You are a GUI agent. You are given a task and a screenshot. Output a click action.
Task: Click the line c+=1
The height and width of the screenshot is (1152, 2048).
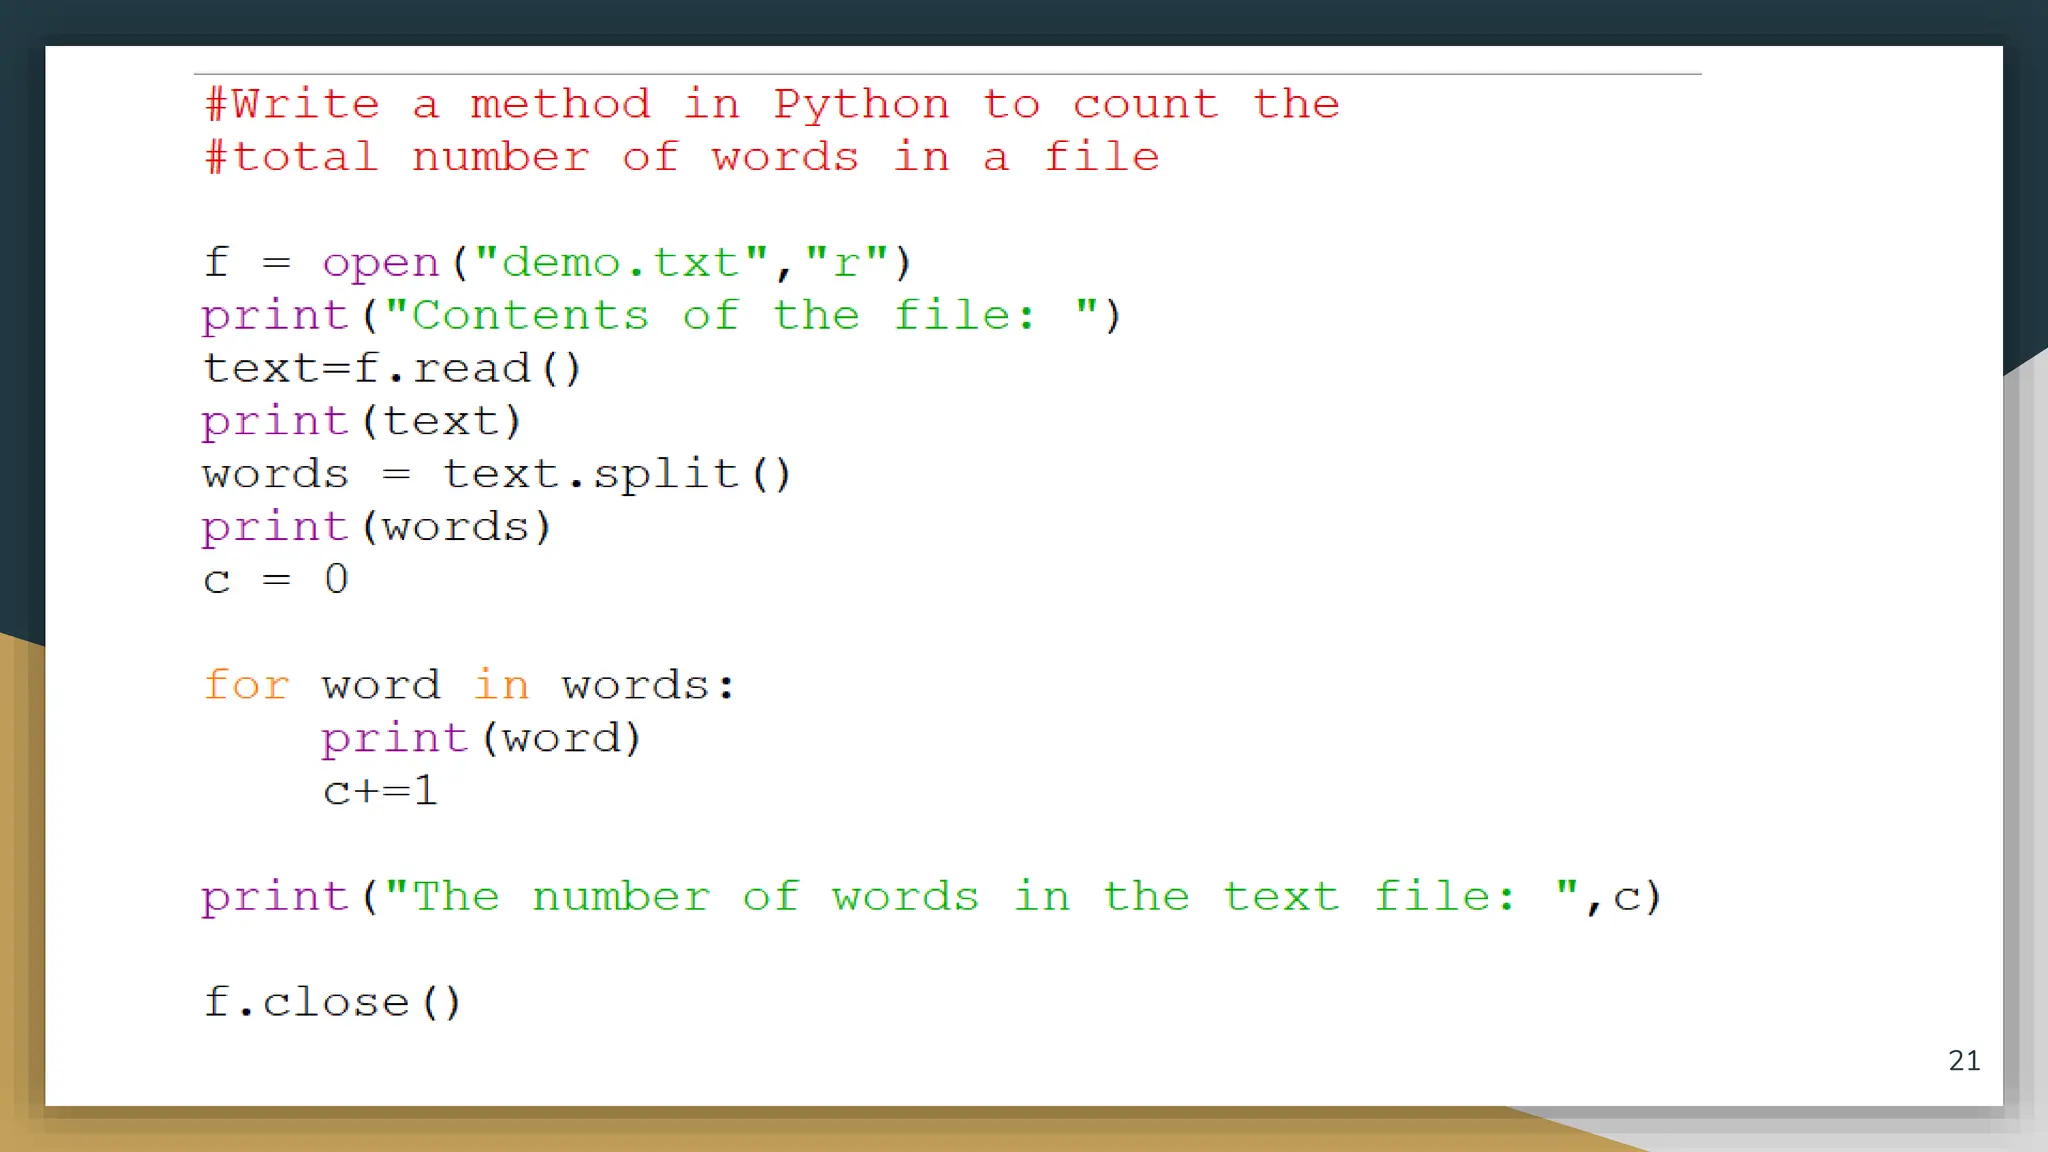[380, 791]
